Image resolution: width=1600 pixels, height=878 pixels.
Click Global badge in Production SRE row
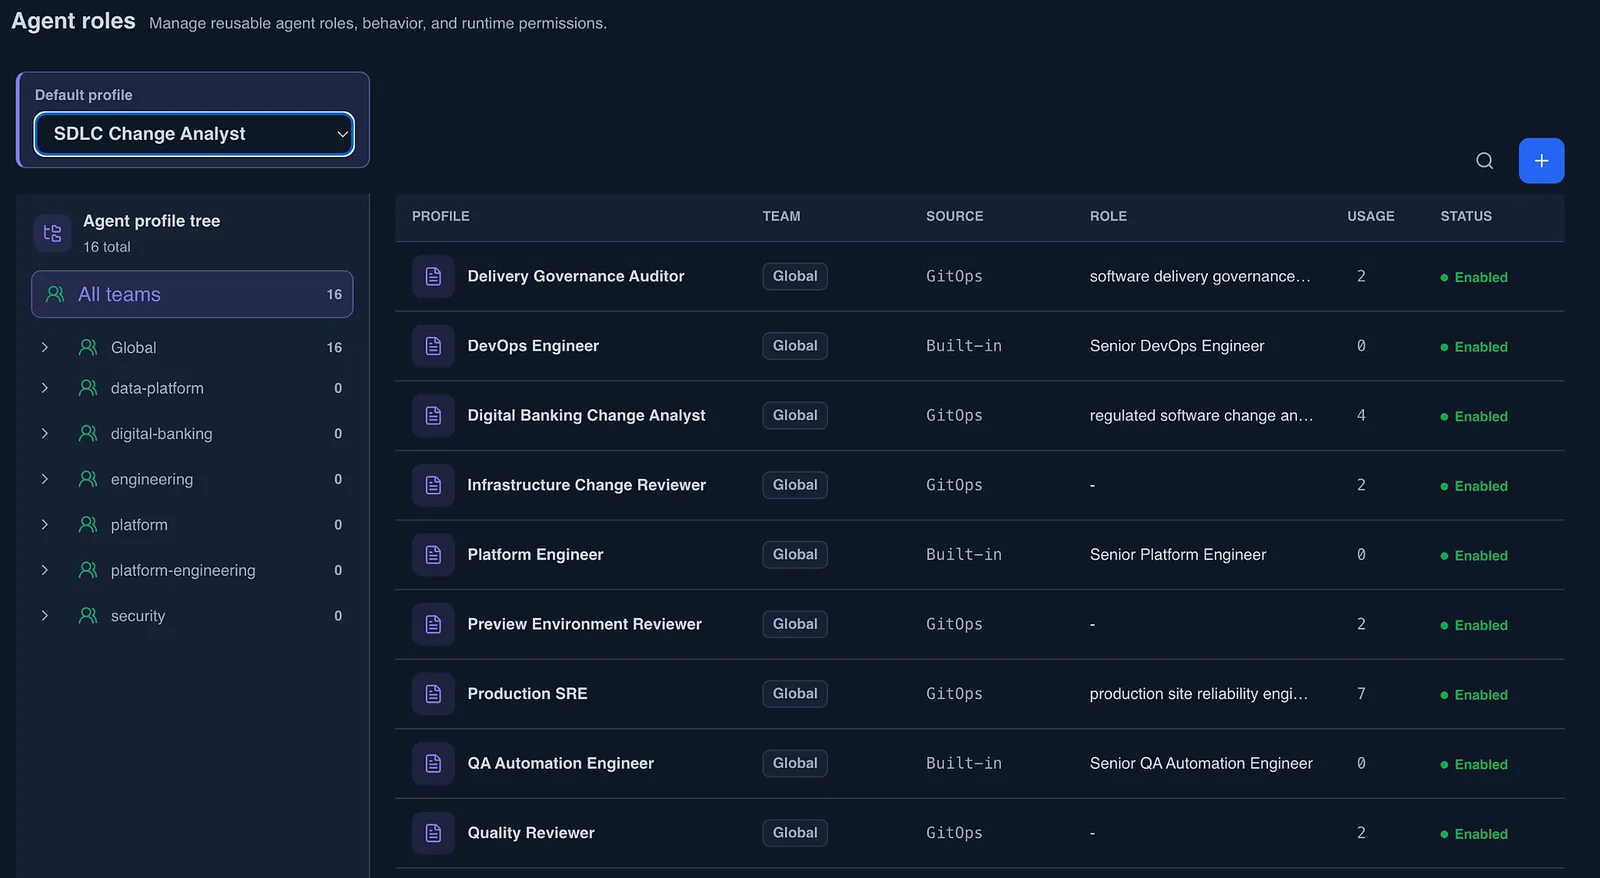click(x=795, y=693)
